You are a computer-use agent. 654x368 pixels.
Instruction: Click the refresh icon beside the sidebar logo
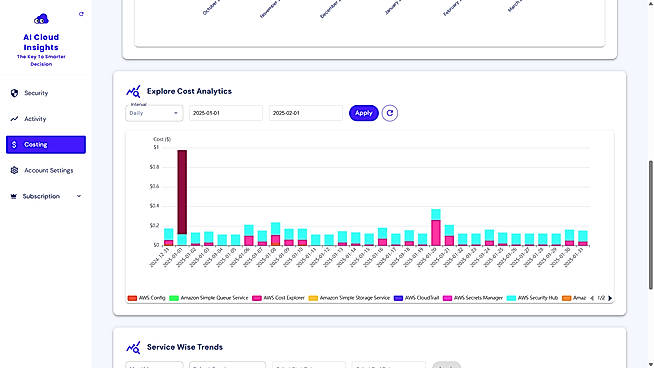coord(81,14)
